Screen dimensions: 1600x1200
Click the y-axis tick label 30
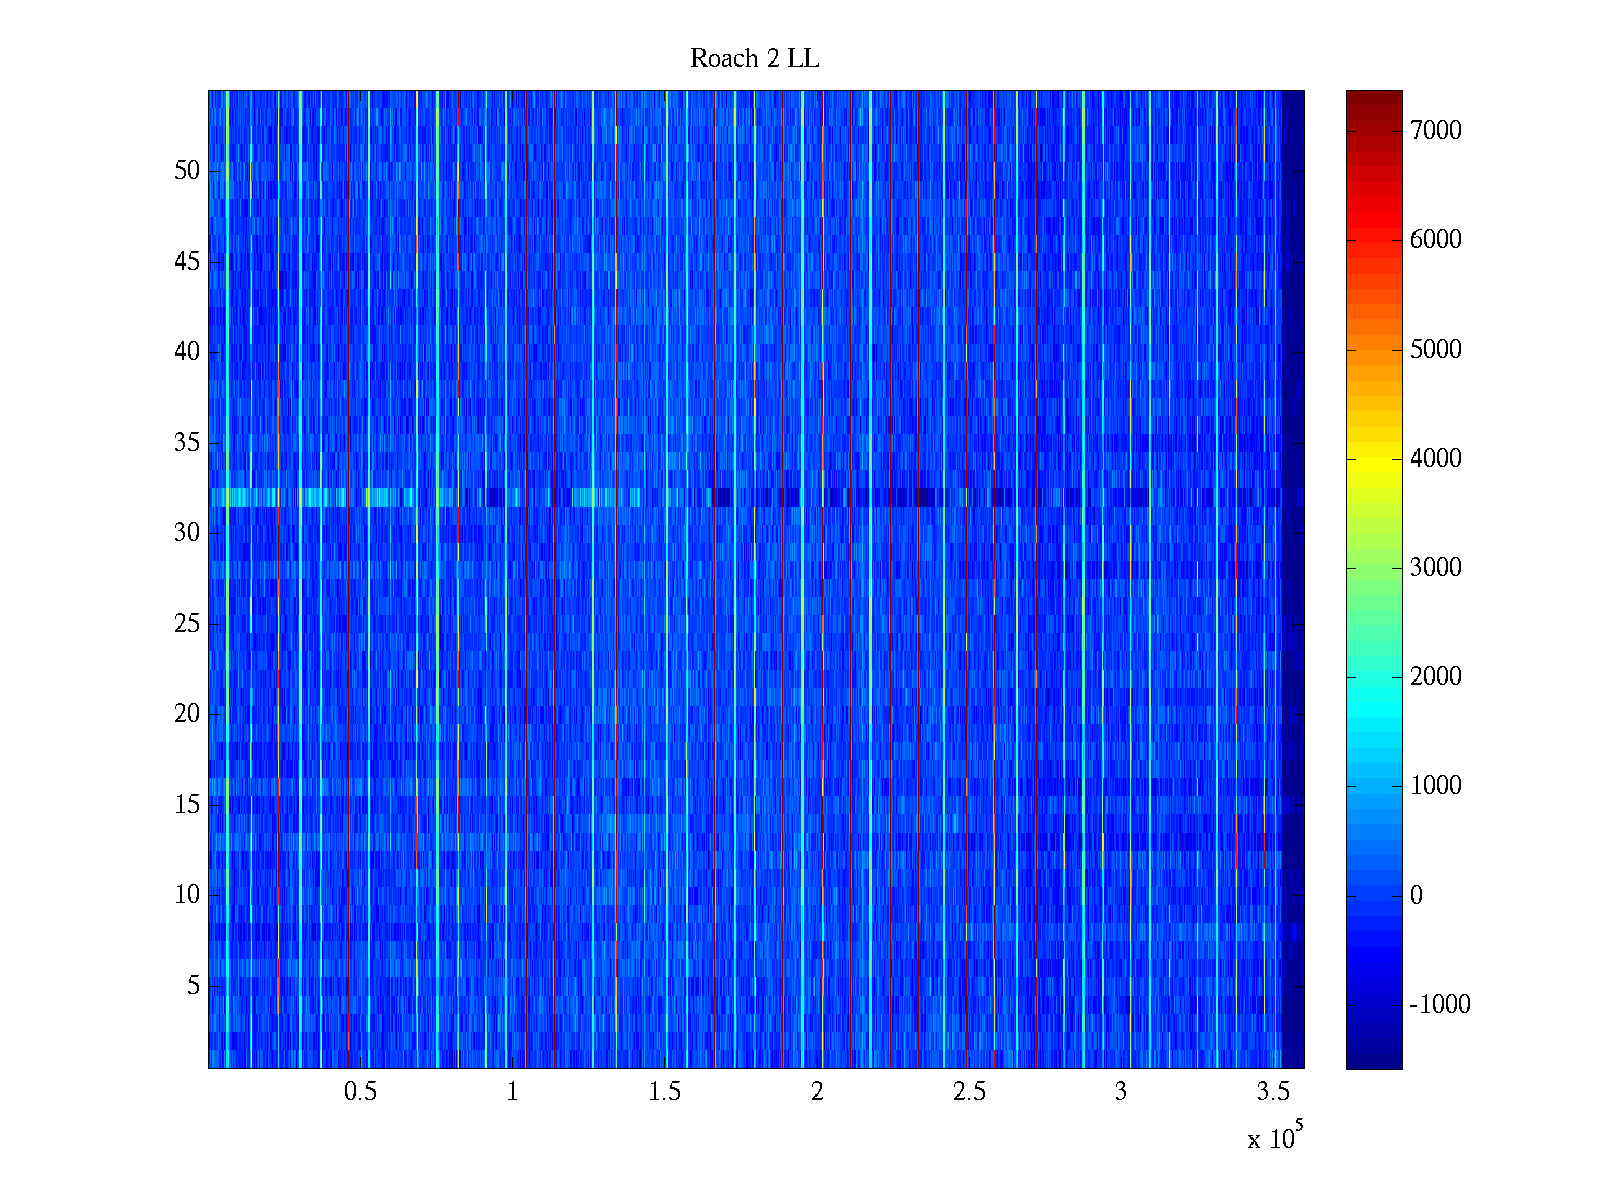187,533
